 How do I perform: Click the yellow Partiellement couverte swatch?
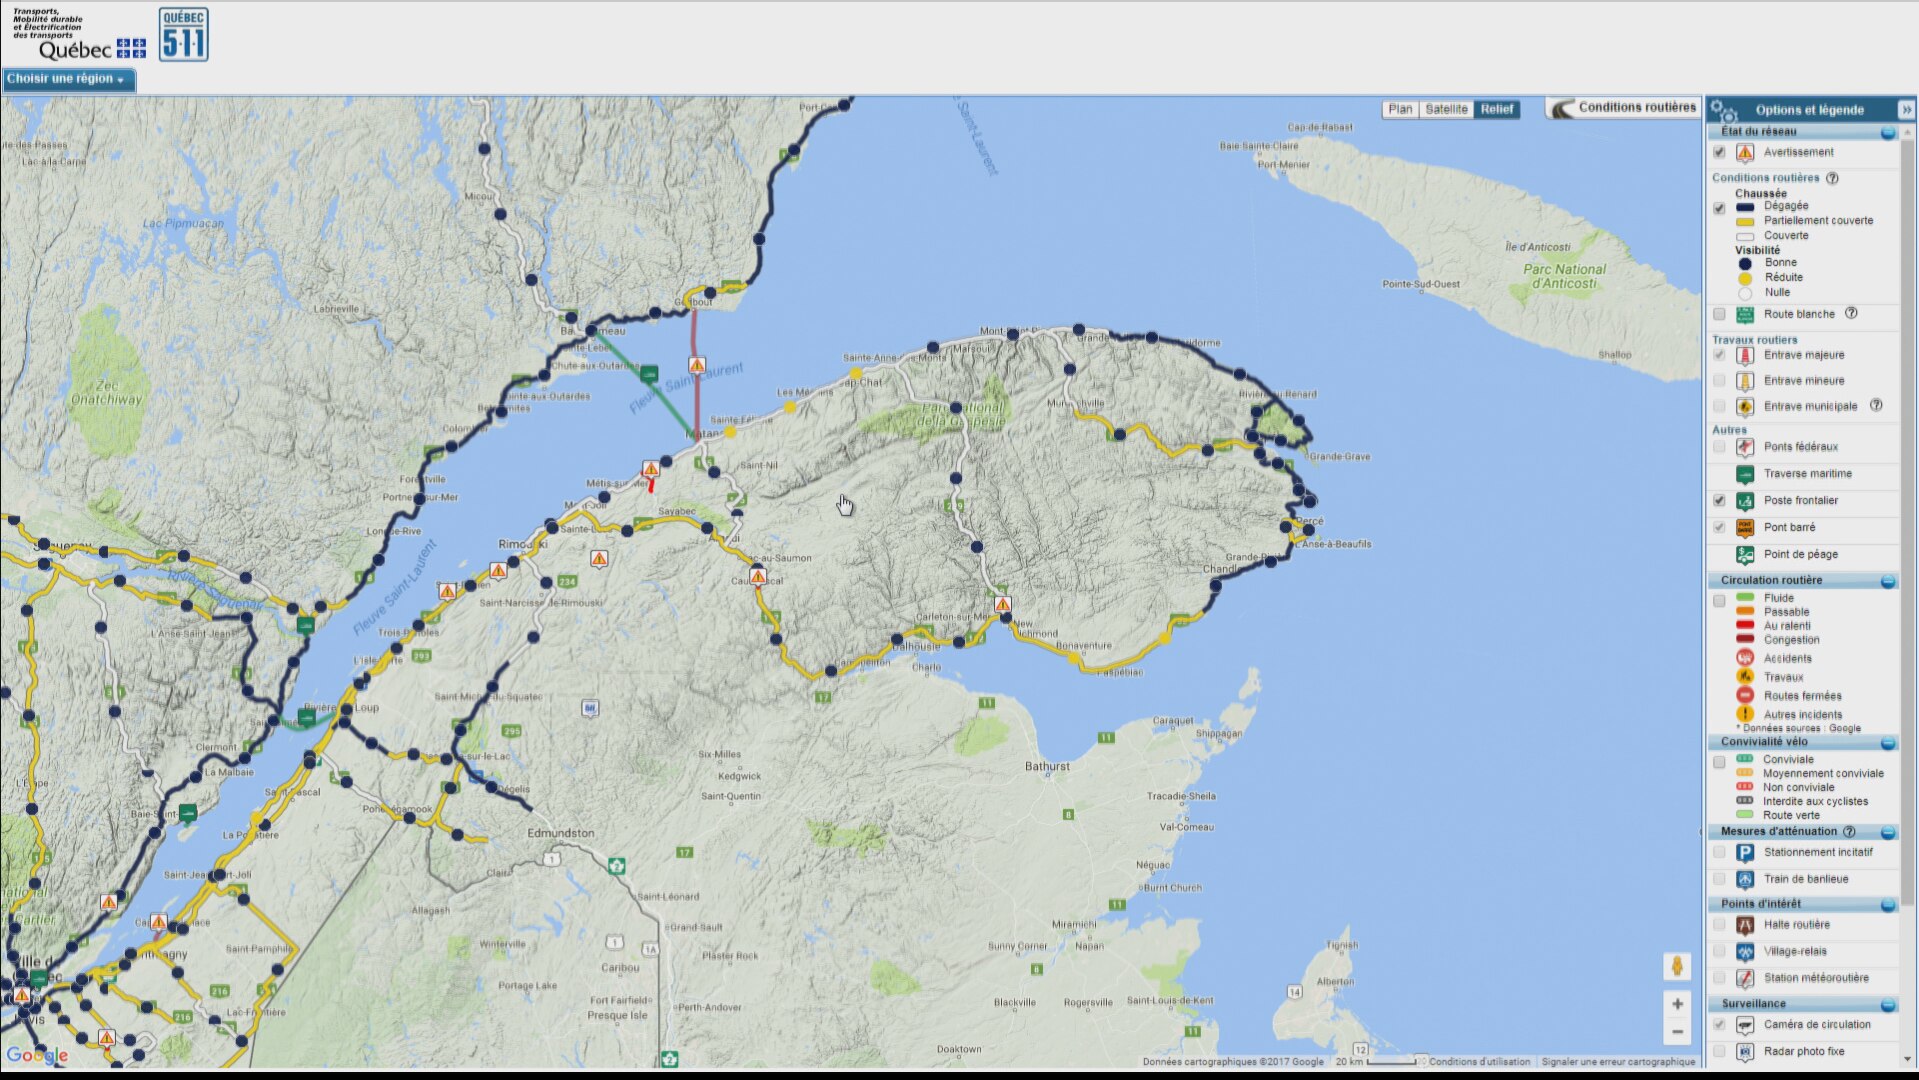pyautogui.click(x=1744, y=220)
